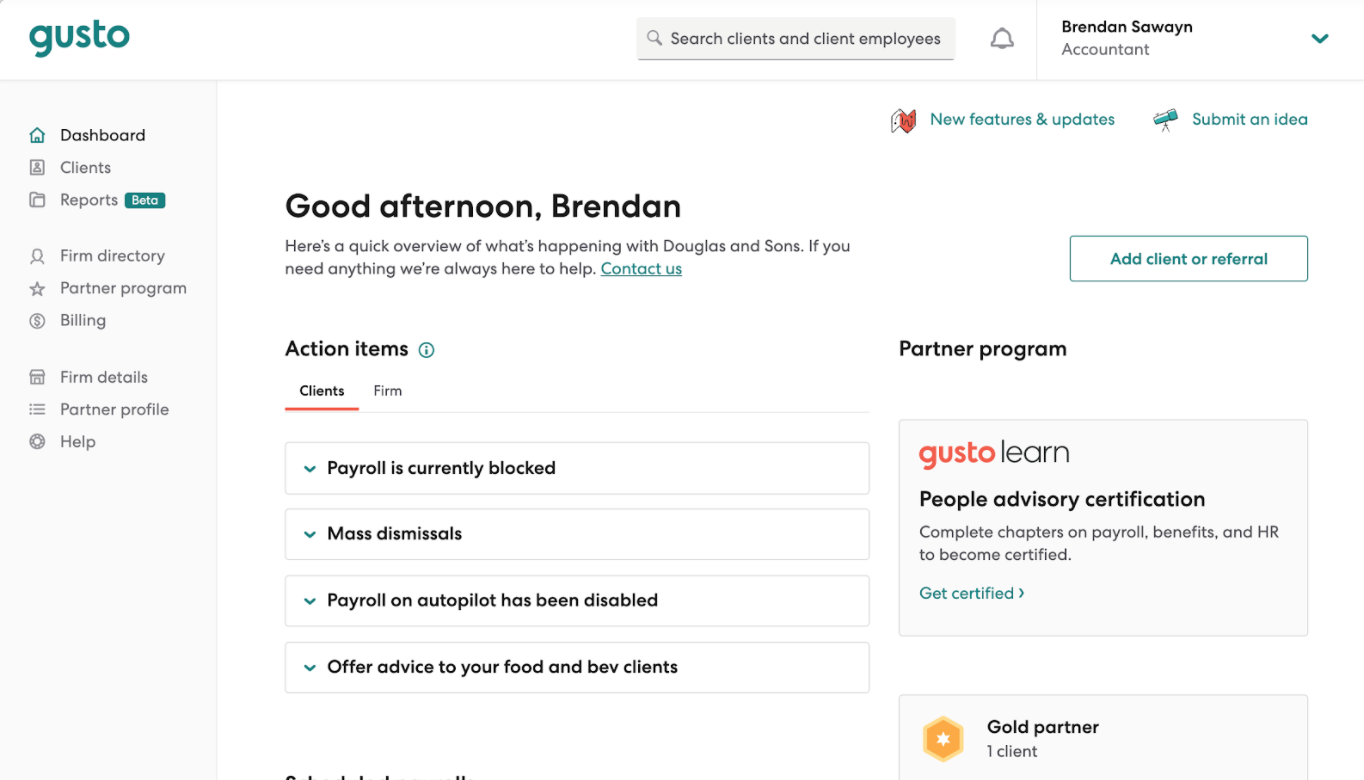Click Add client or referral button
The image size is (1364, 780).
click(x=1188, y=259)
